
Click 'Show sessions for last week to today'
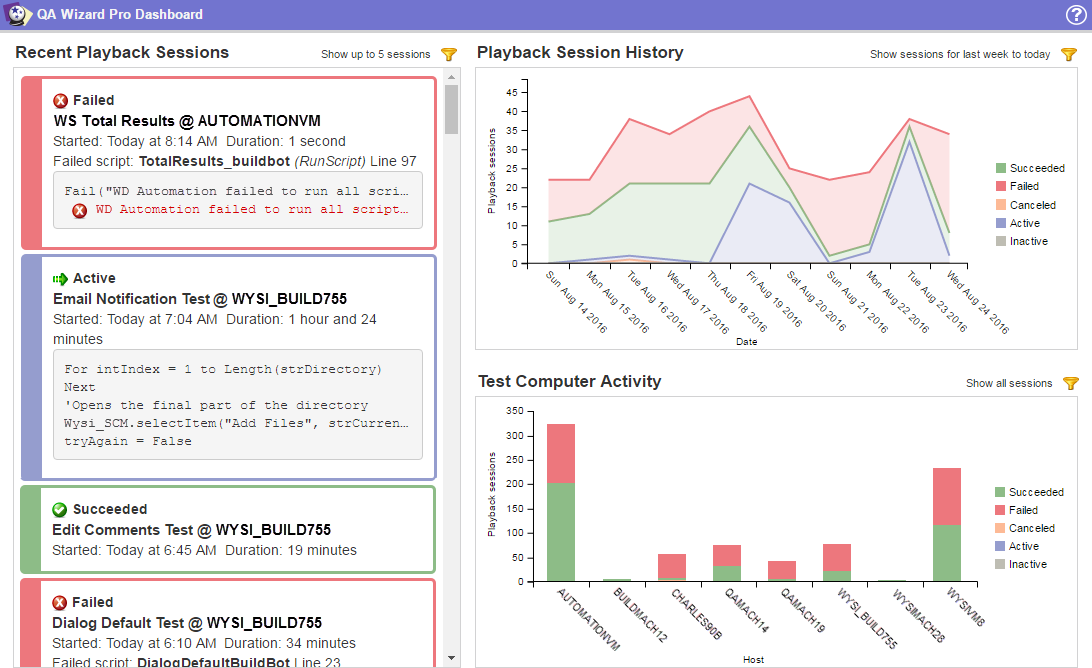959,54
